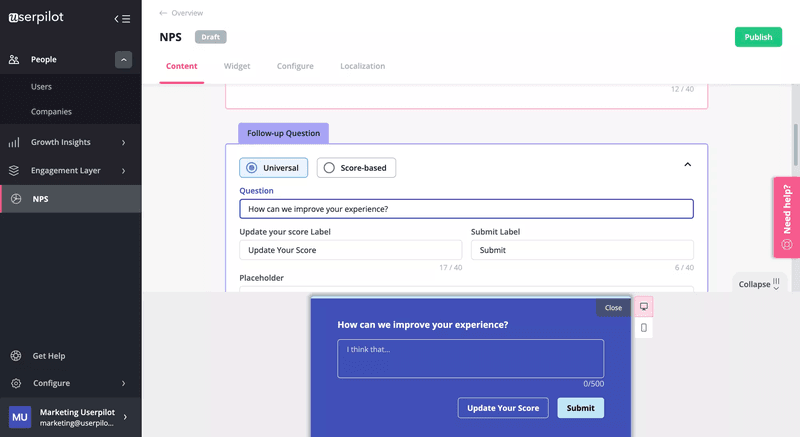
Task: Click the Submit preview button
Action: pos(581,408)
